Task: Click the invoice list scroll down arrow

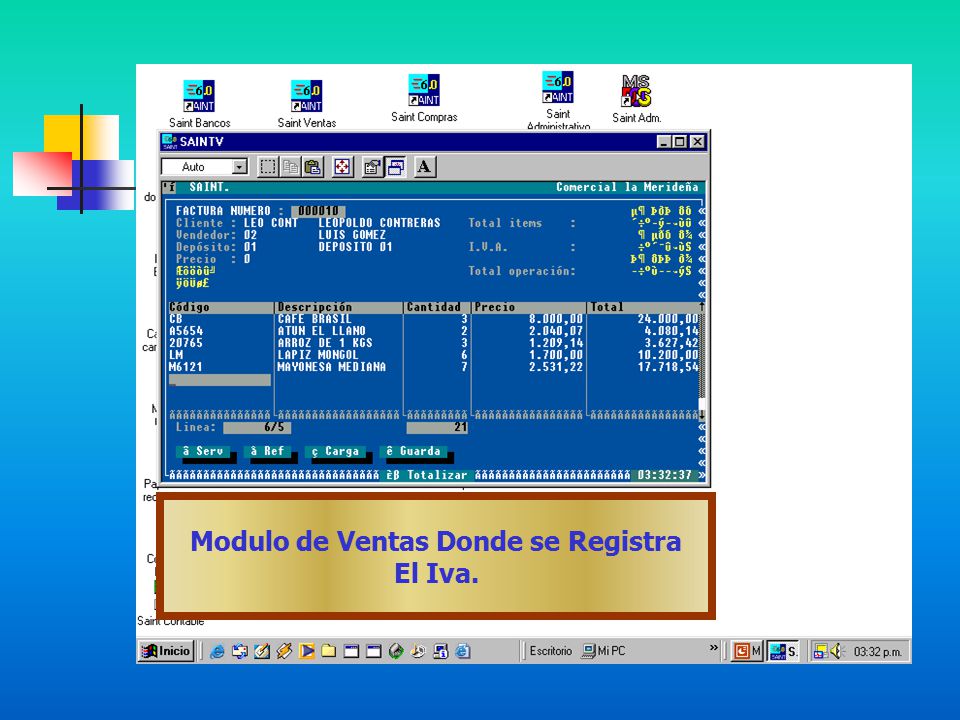Action: click(702, 414)
